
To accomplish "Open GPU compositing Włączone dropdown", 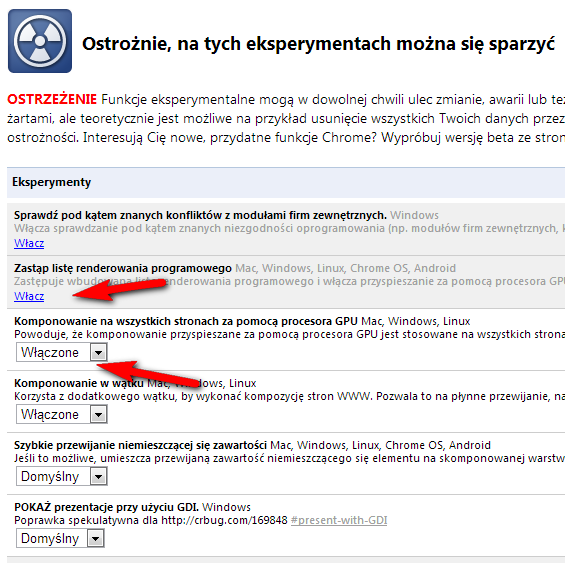I will 62,352.
